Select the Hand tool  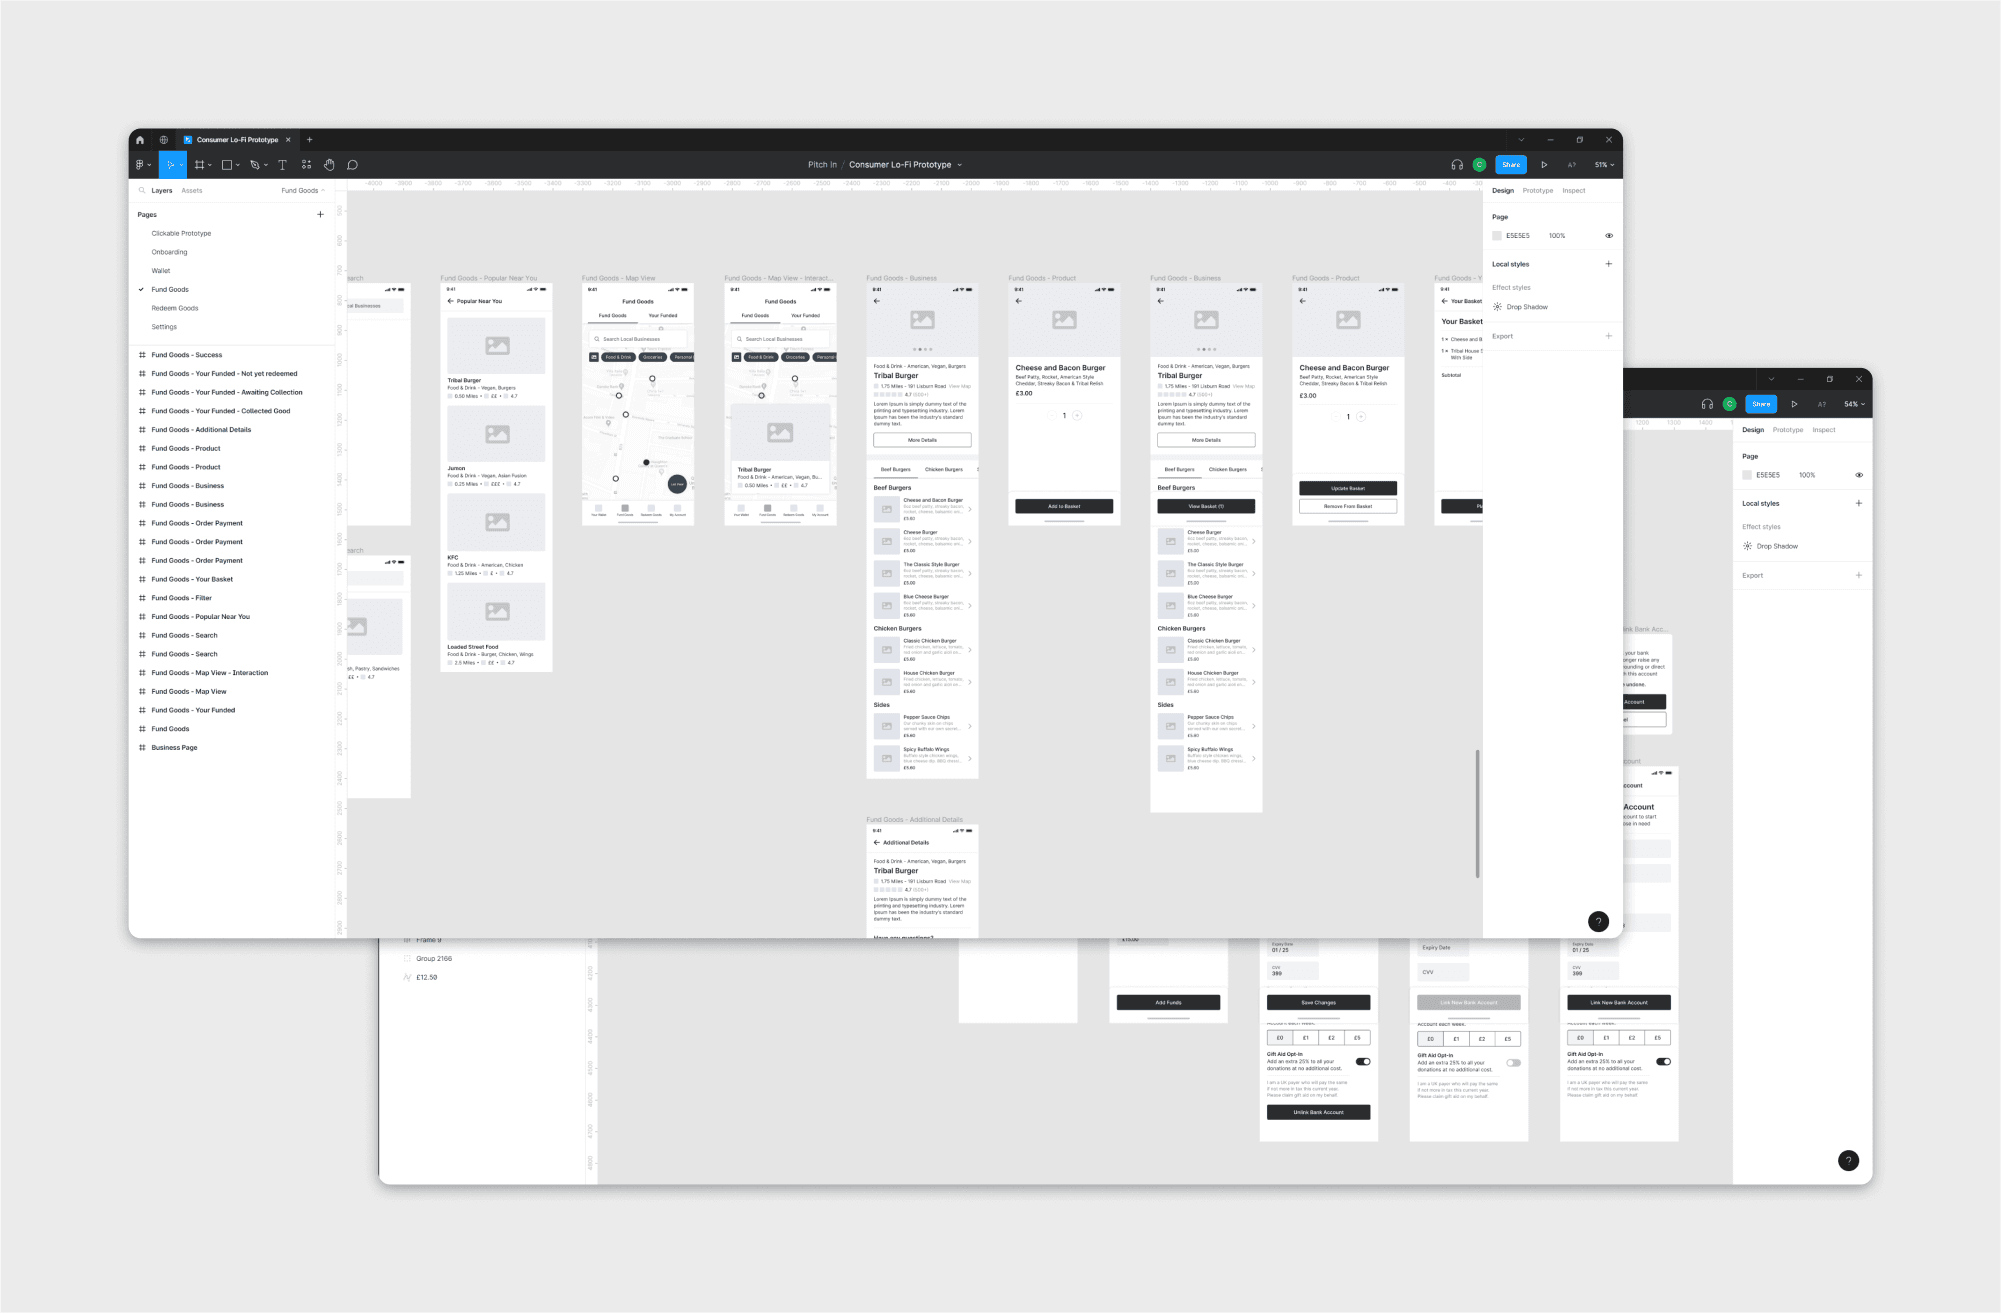[329, 165]
